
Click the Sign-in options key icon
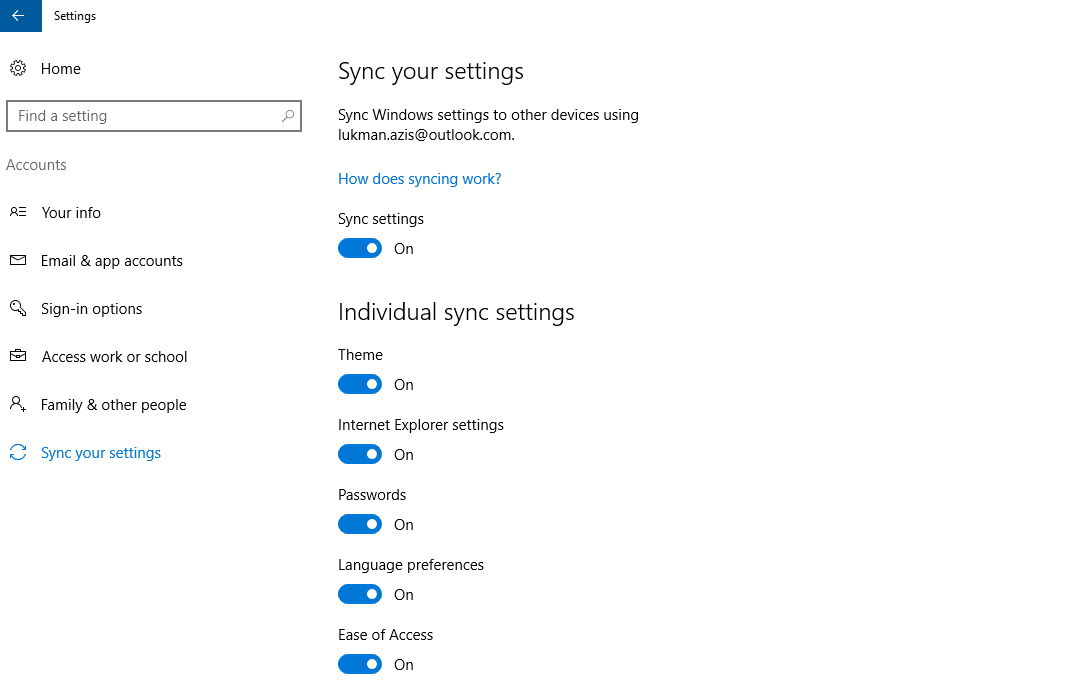pyautogui.click(x=18, y=309)
